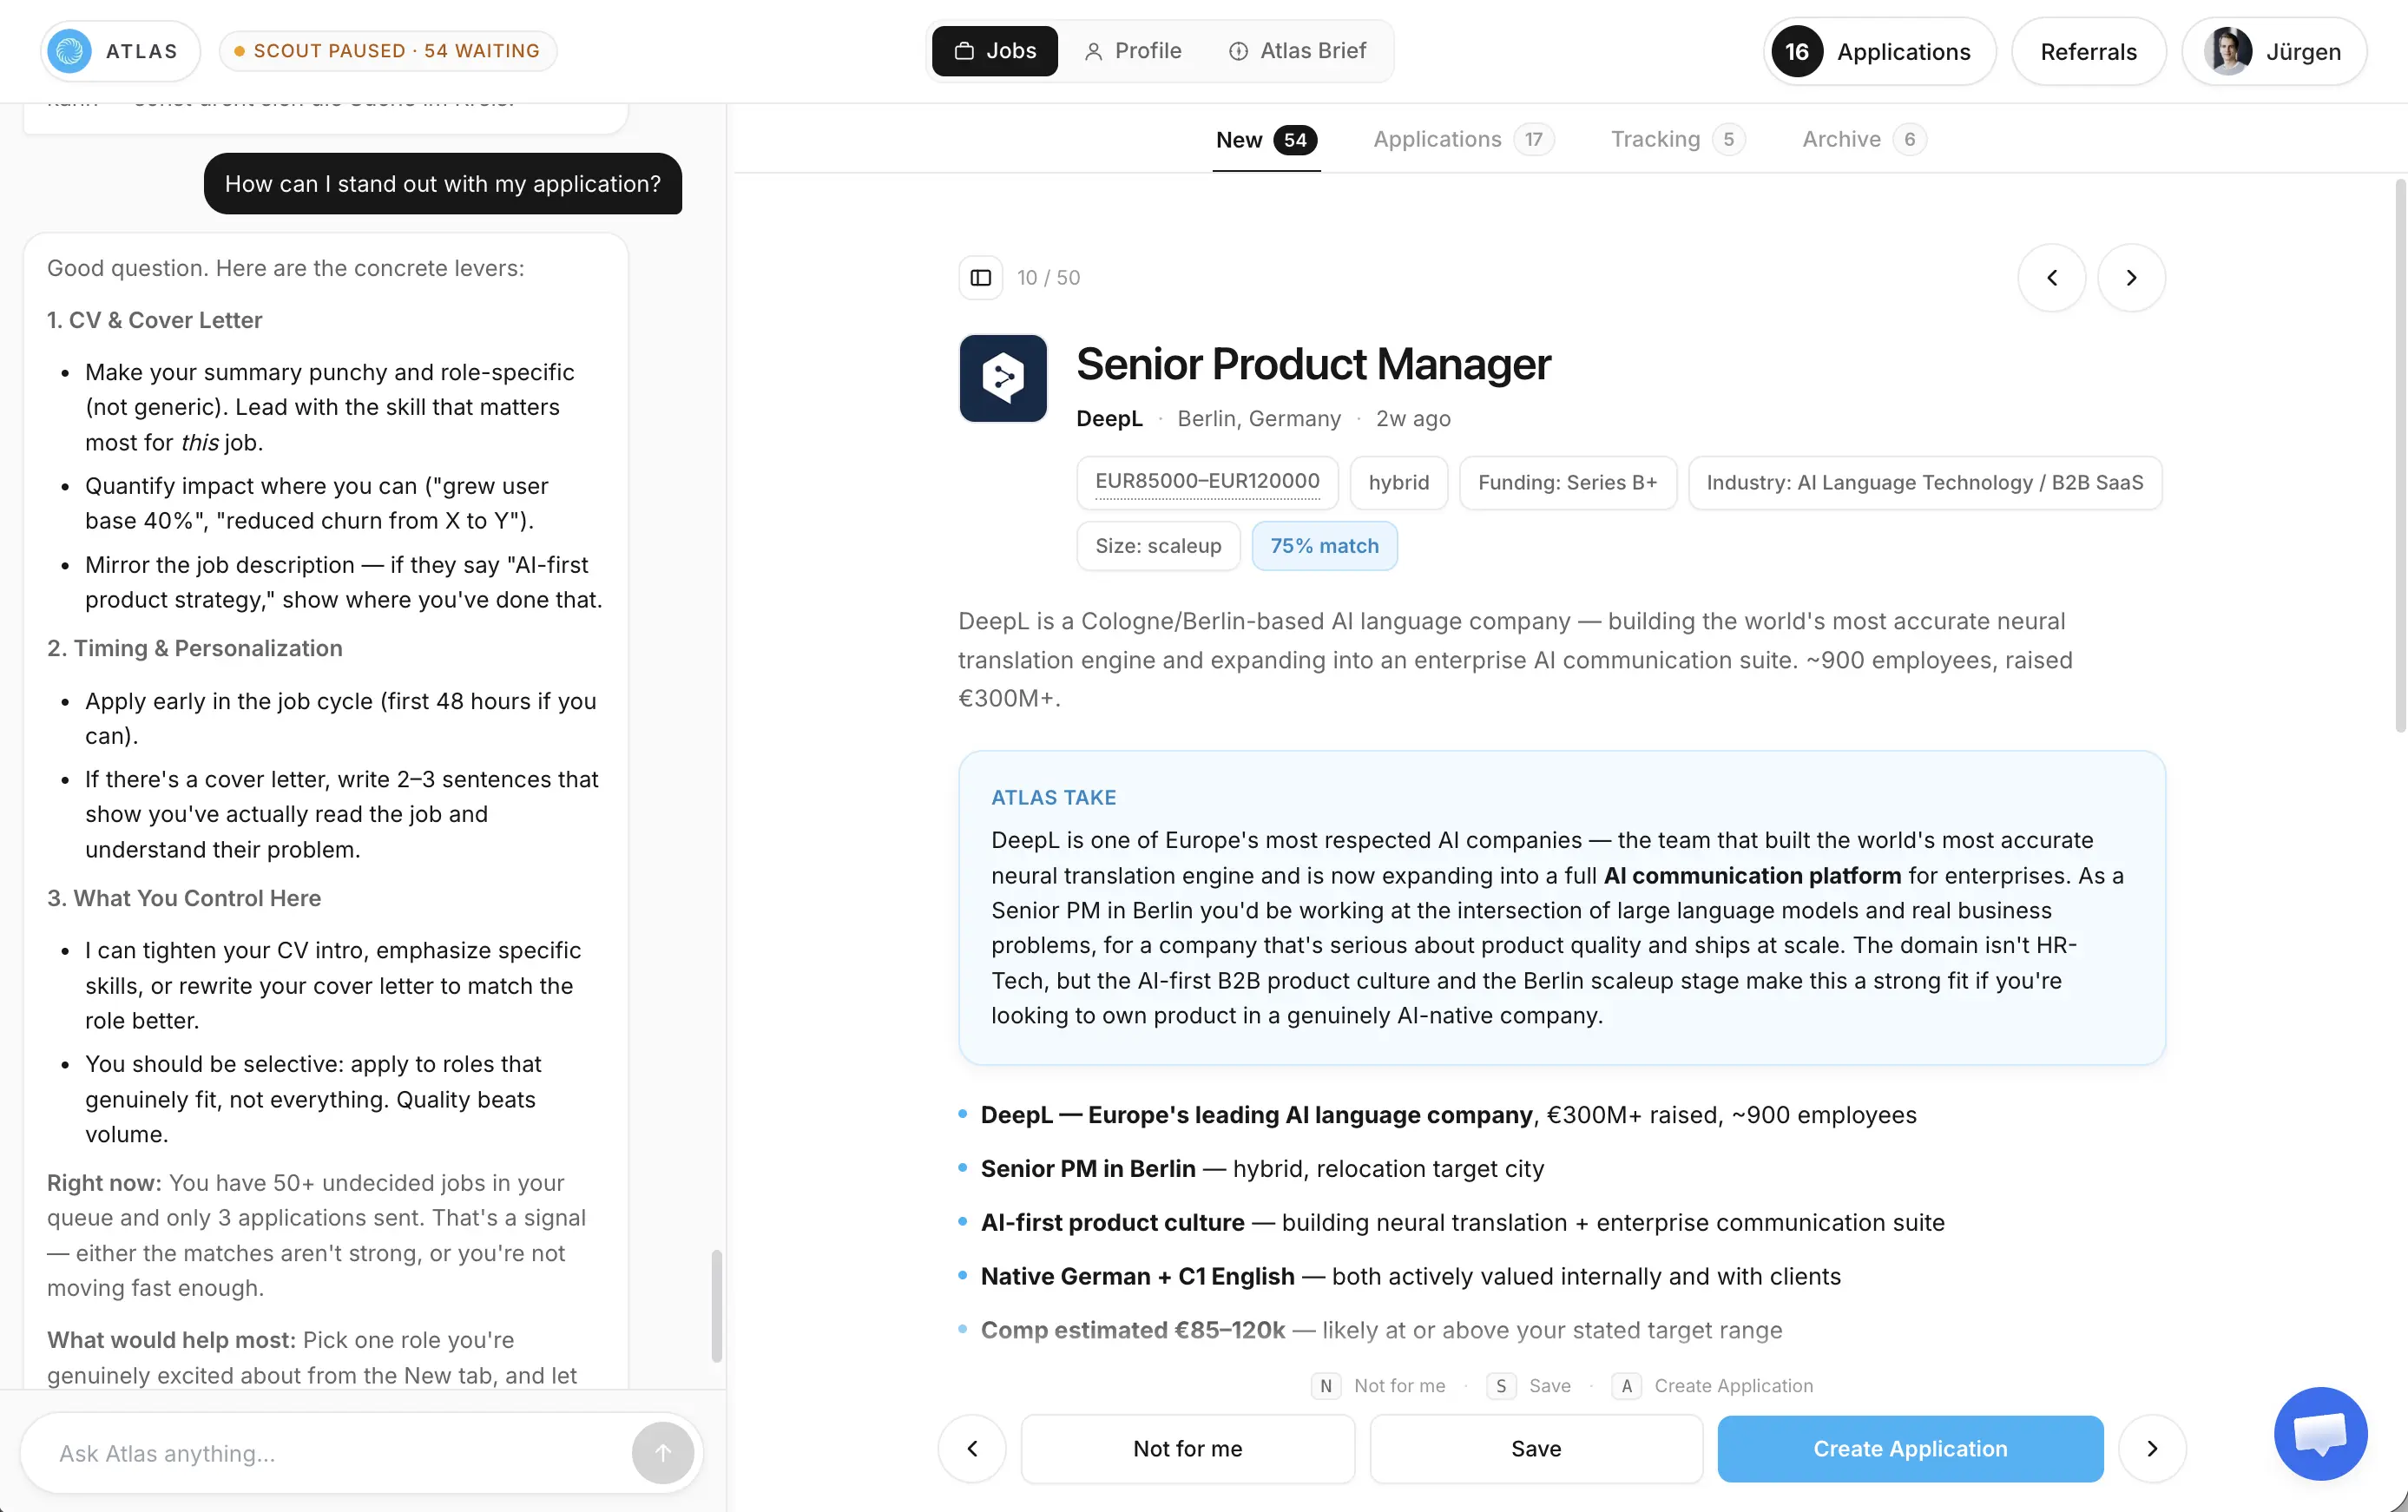Image resolution: width=2408 pixels, height=1512 pixels.
Task: Click the job detail page scrollbar
Action: [x=2400, y=455]
